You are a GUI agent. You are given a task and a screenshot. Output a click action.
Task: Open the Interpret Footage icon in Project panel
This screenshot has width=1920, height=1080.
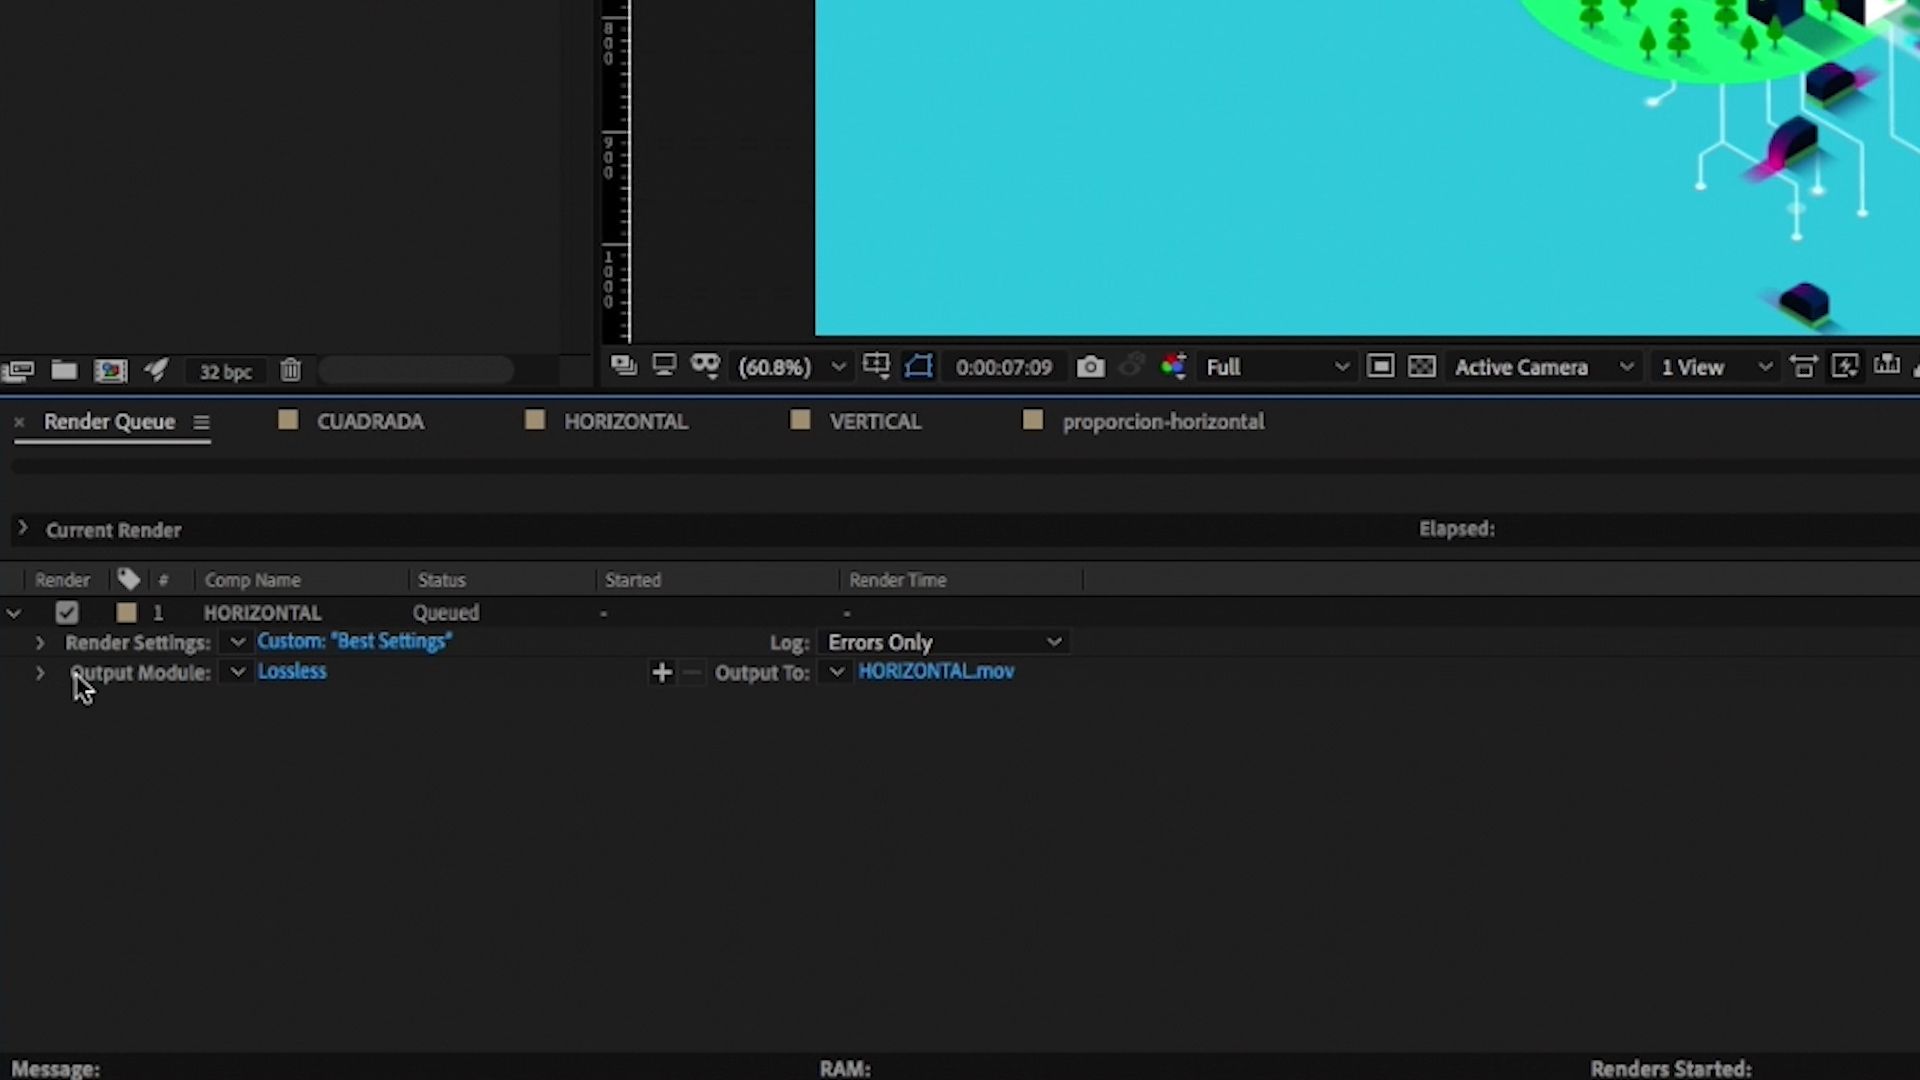coord(18,371)
